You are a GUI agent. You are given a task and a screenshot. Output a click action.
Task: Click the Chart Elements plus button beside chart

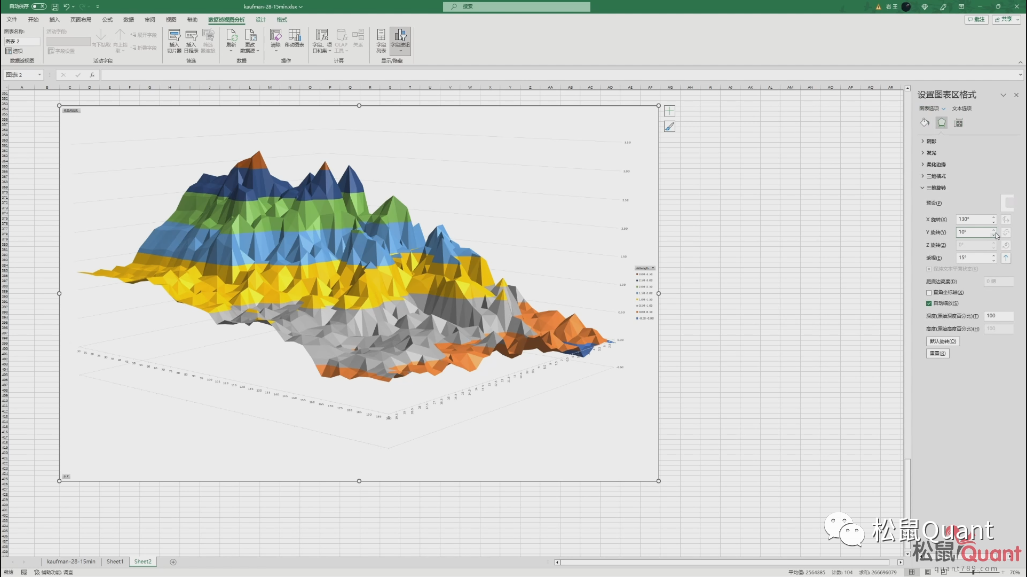(669, 111)
